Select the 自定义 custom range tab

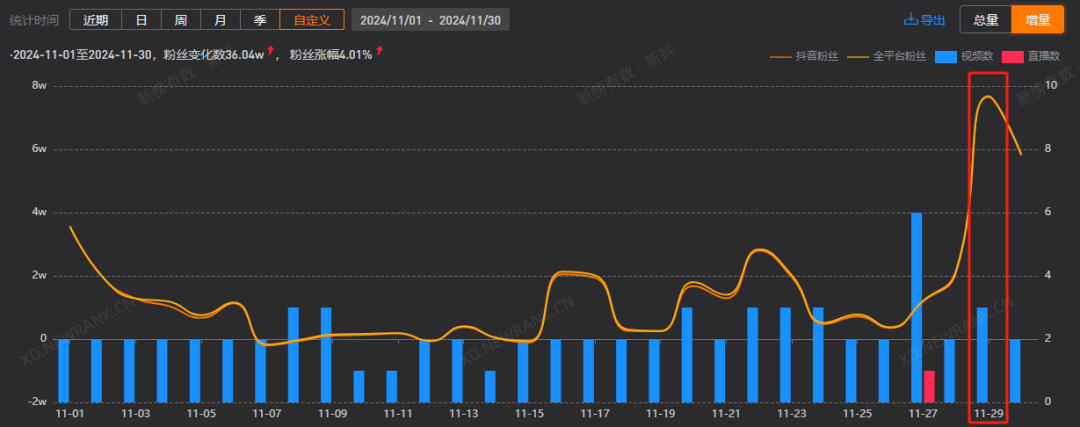click(312, 19)
